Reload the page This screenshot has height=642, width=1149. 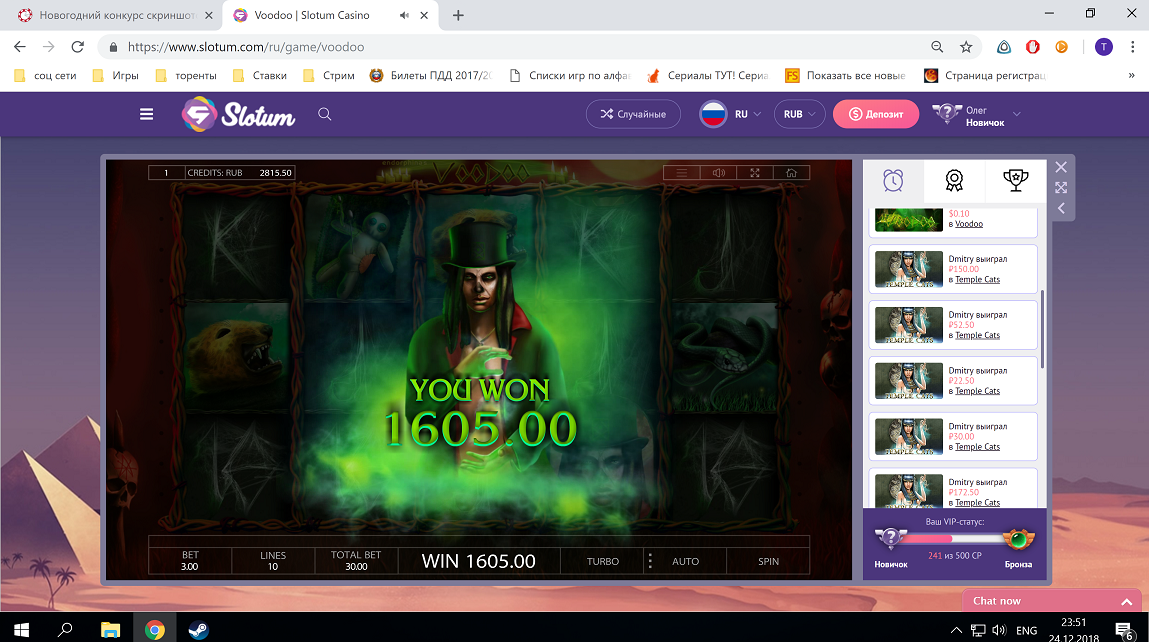pyautogui.click(x=77, y=47)
